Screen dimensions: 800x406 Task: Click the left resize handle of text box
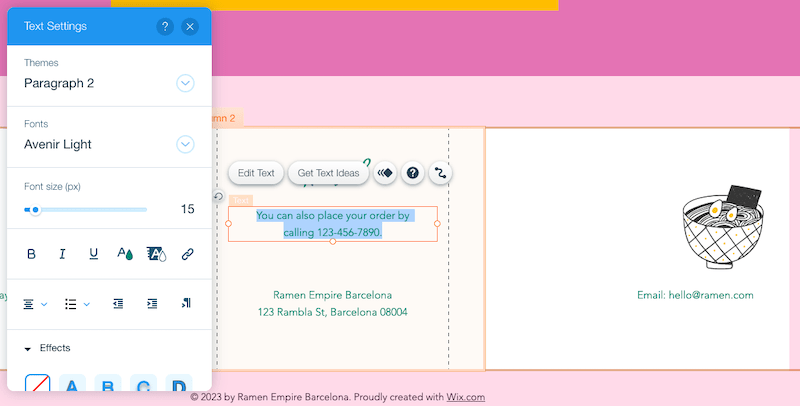pyautogui.click(x=229, y=223)
